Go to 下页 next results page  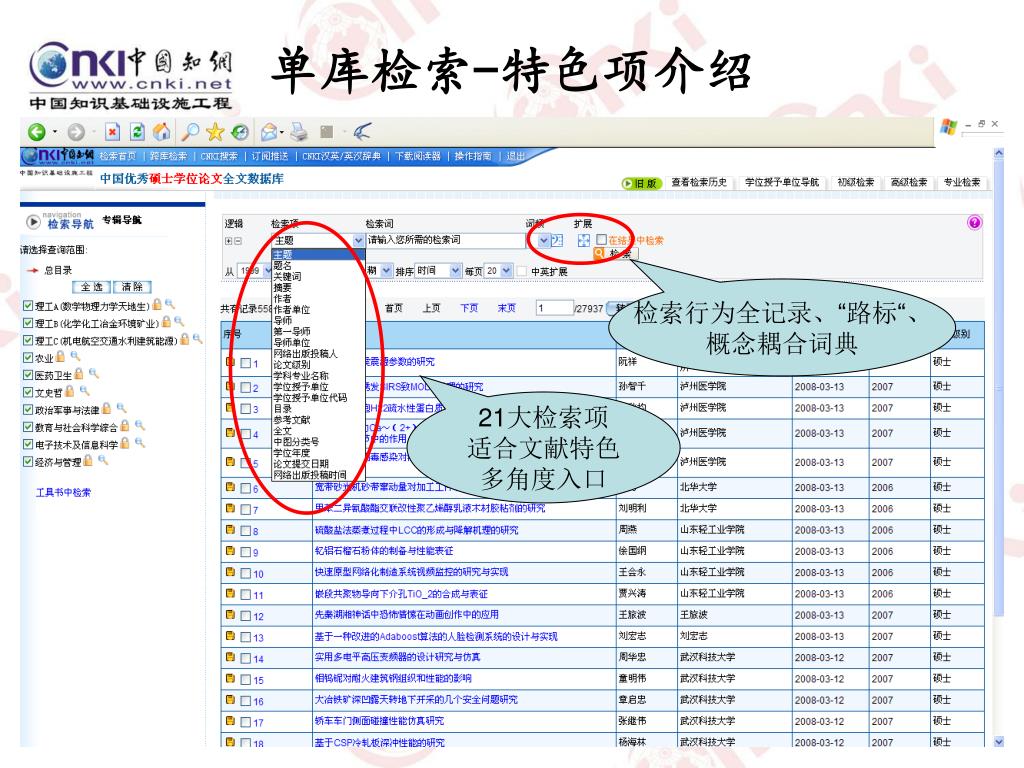[469, 308]
